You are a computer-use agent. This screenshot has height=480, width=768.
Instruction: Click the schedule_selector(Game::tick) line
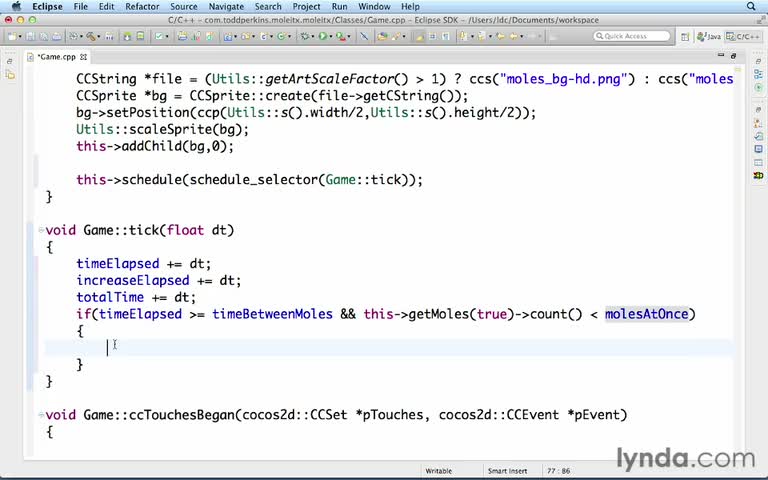(249, 180)
